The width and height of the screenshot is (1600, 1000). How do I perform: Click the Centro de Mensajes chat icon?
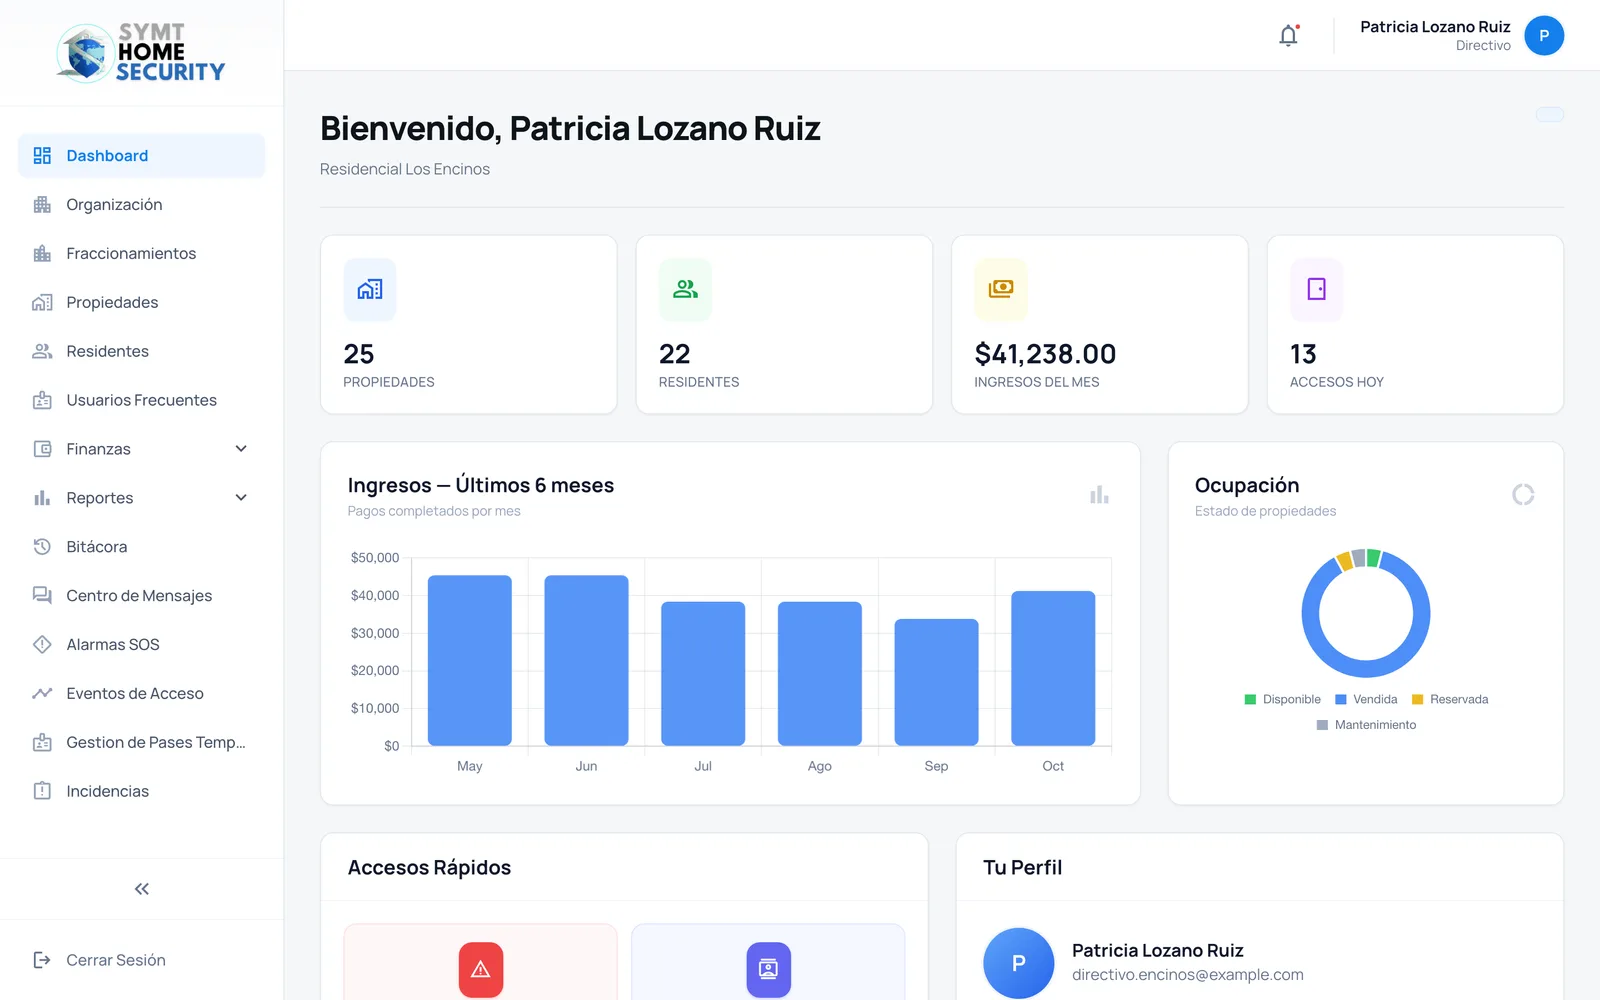[x=42, y=596]
